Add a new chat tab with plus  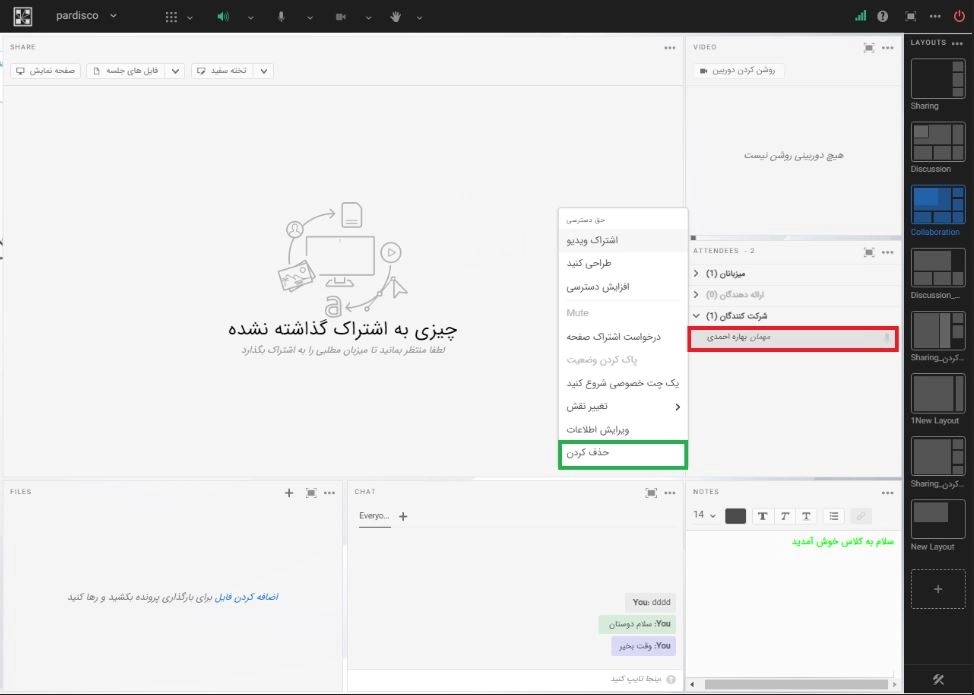[403, 516]
